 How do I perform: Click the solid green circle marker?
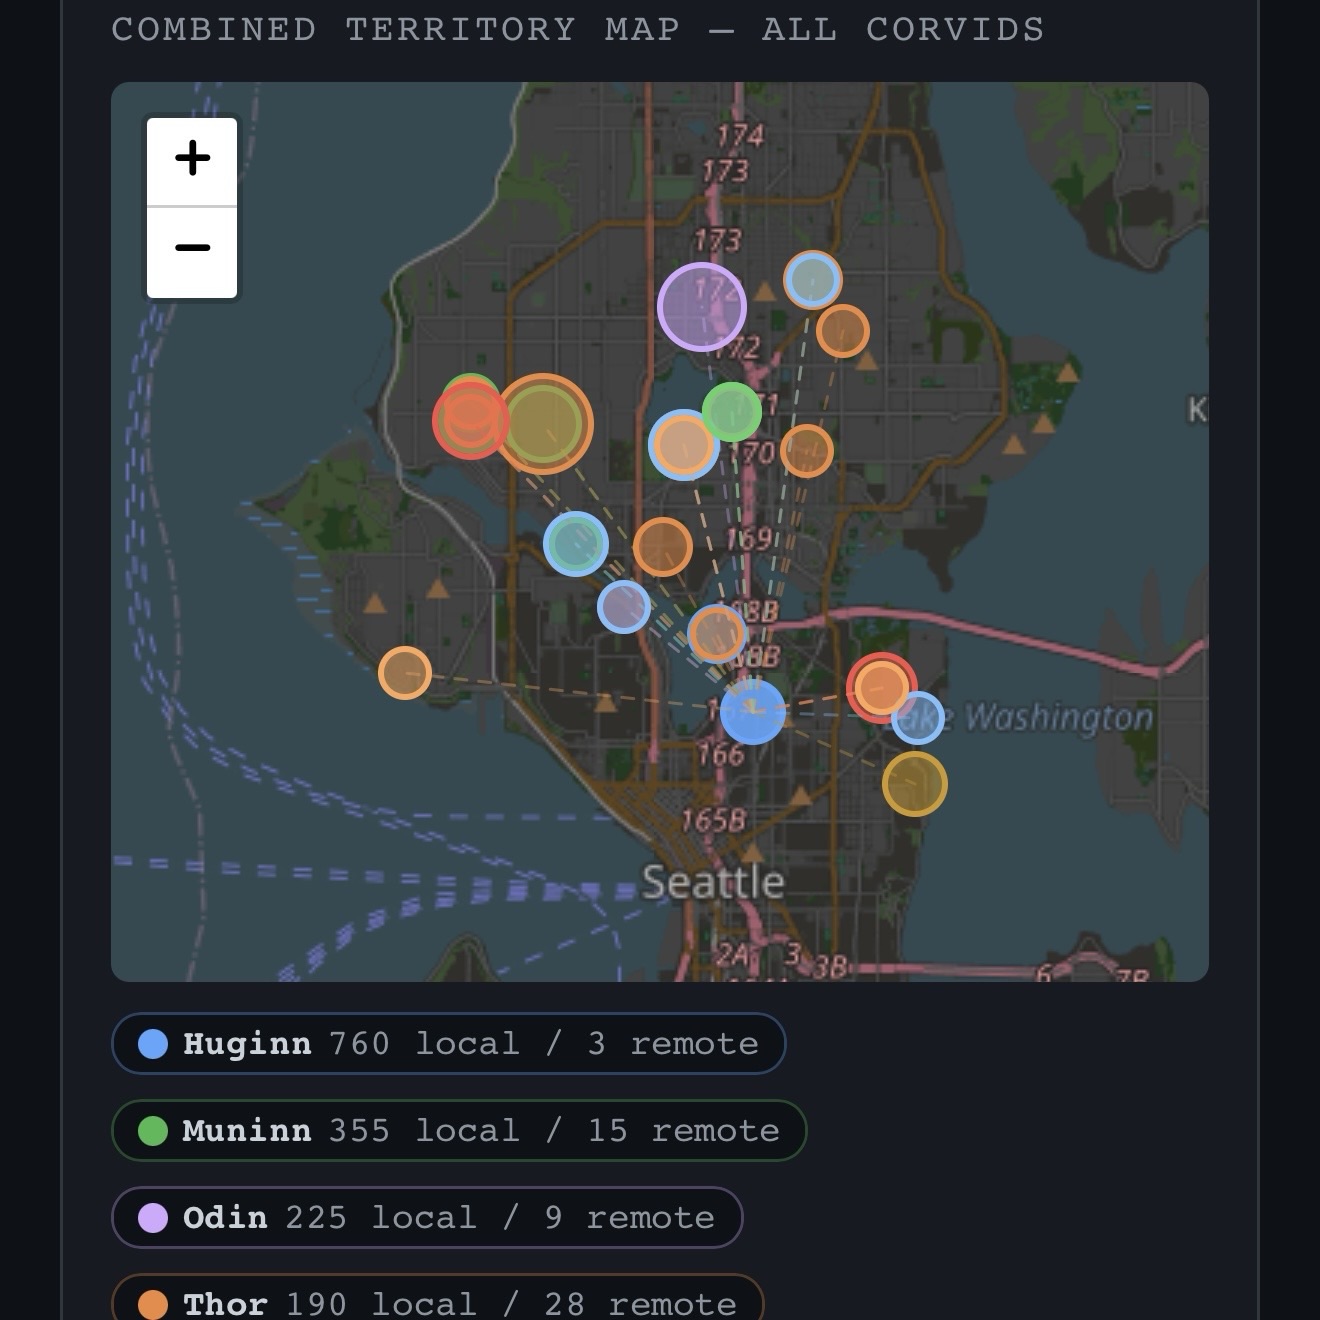(x=732, y=411)
